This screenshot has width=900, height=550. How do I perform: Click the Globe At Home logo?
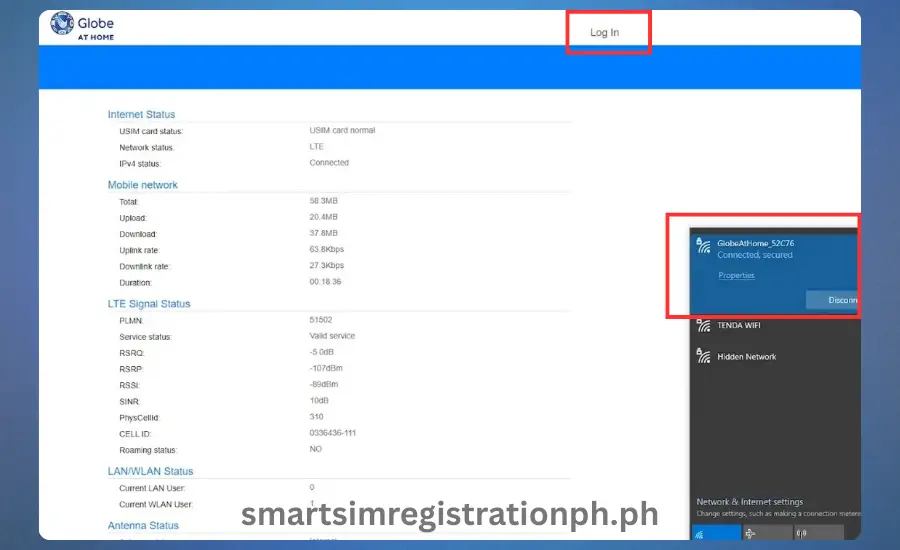click(x=82, y=26)
